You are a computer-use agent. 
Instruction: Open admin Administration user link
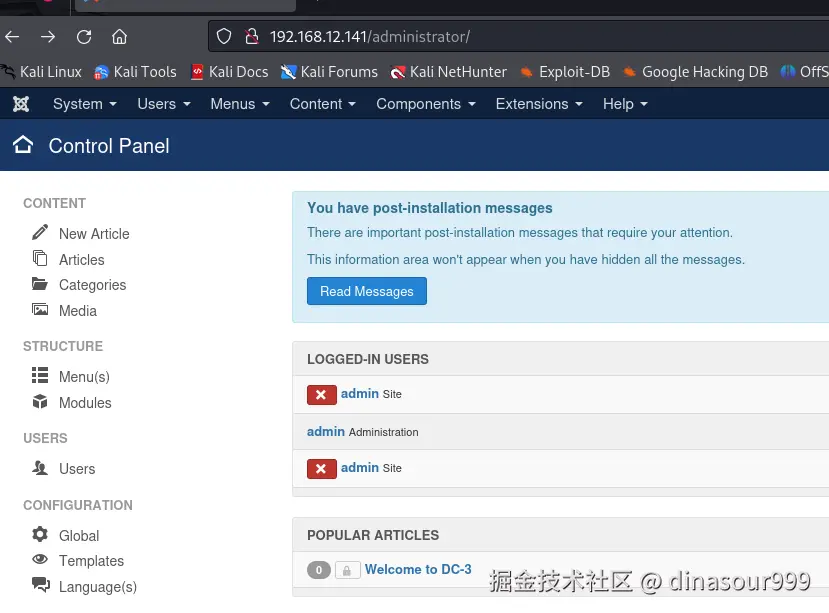coord(326,432)
